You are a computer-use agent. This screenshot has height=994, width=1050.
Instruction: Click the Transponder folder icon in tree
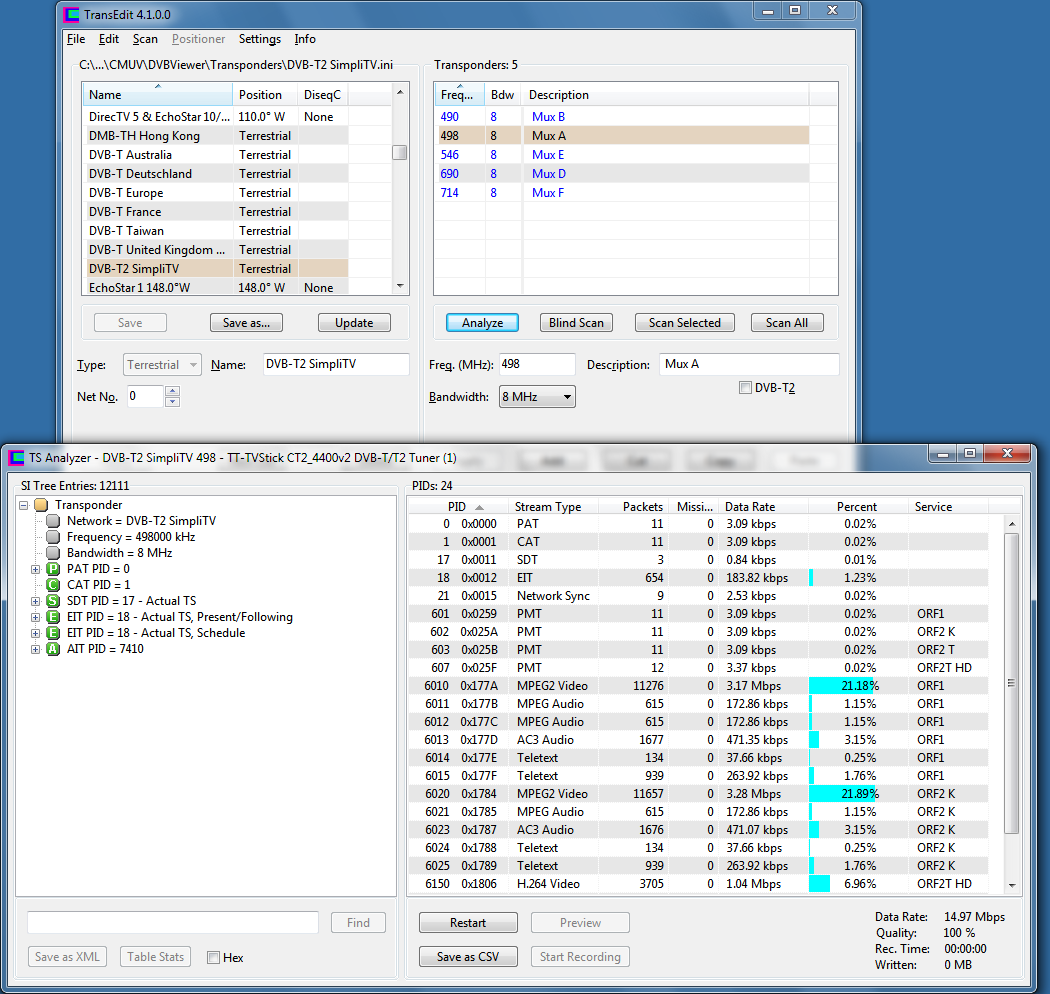point(41,505)
